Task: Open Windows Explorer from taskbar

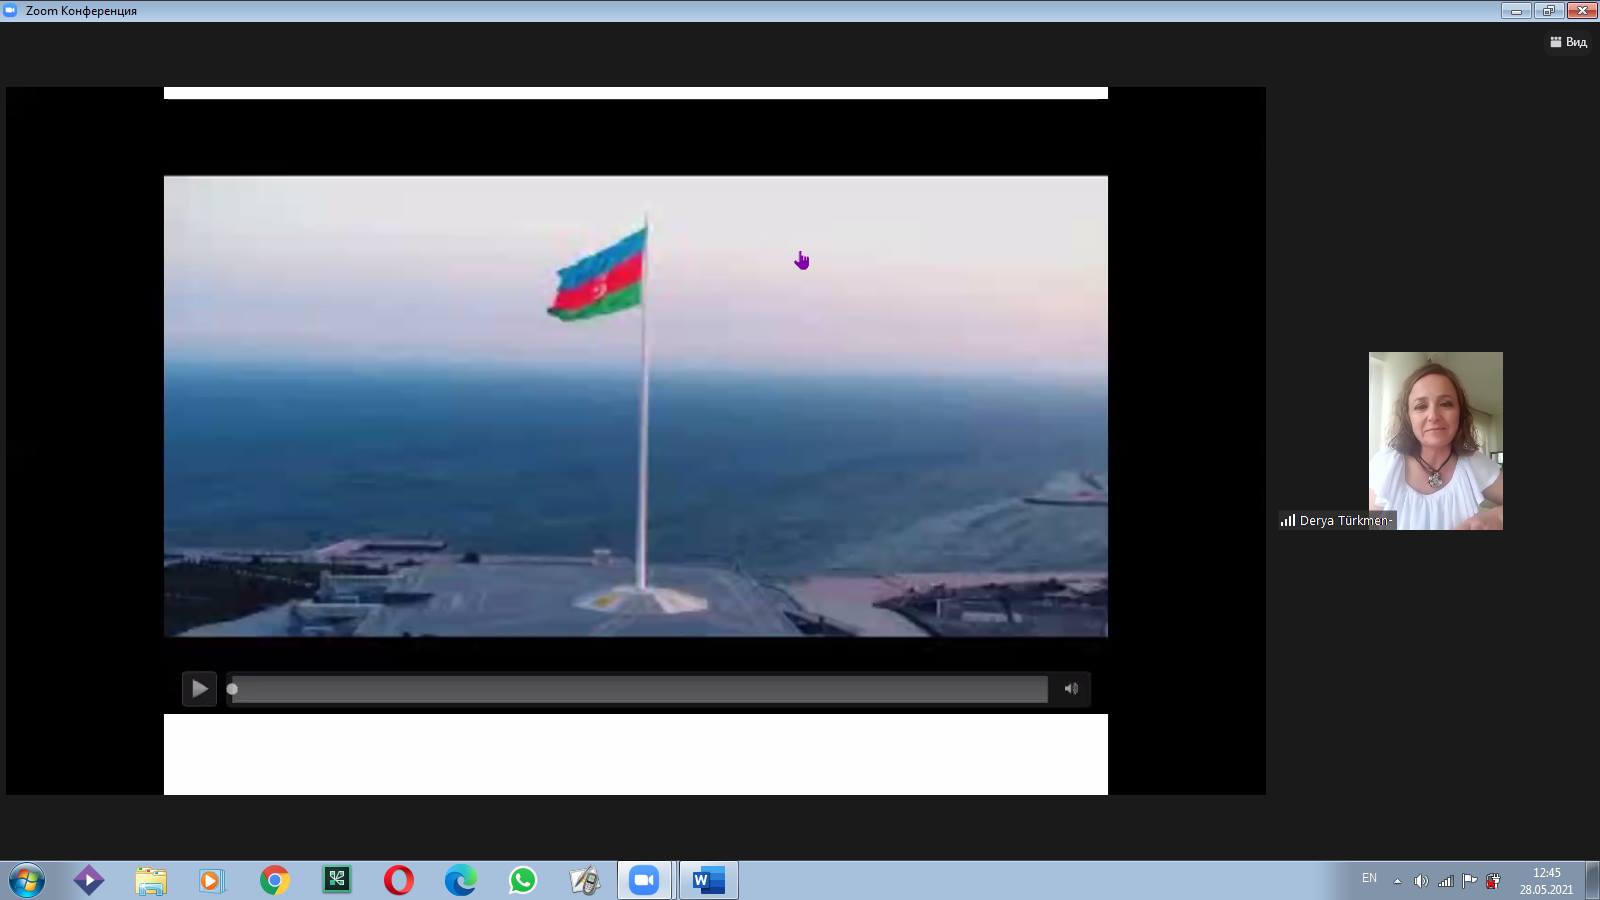Action: pos(150,880)
